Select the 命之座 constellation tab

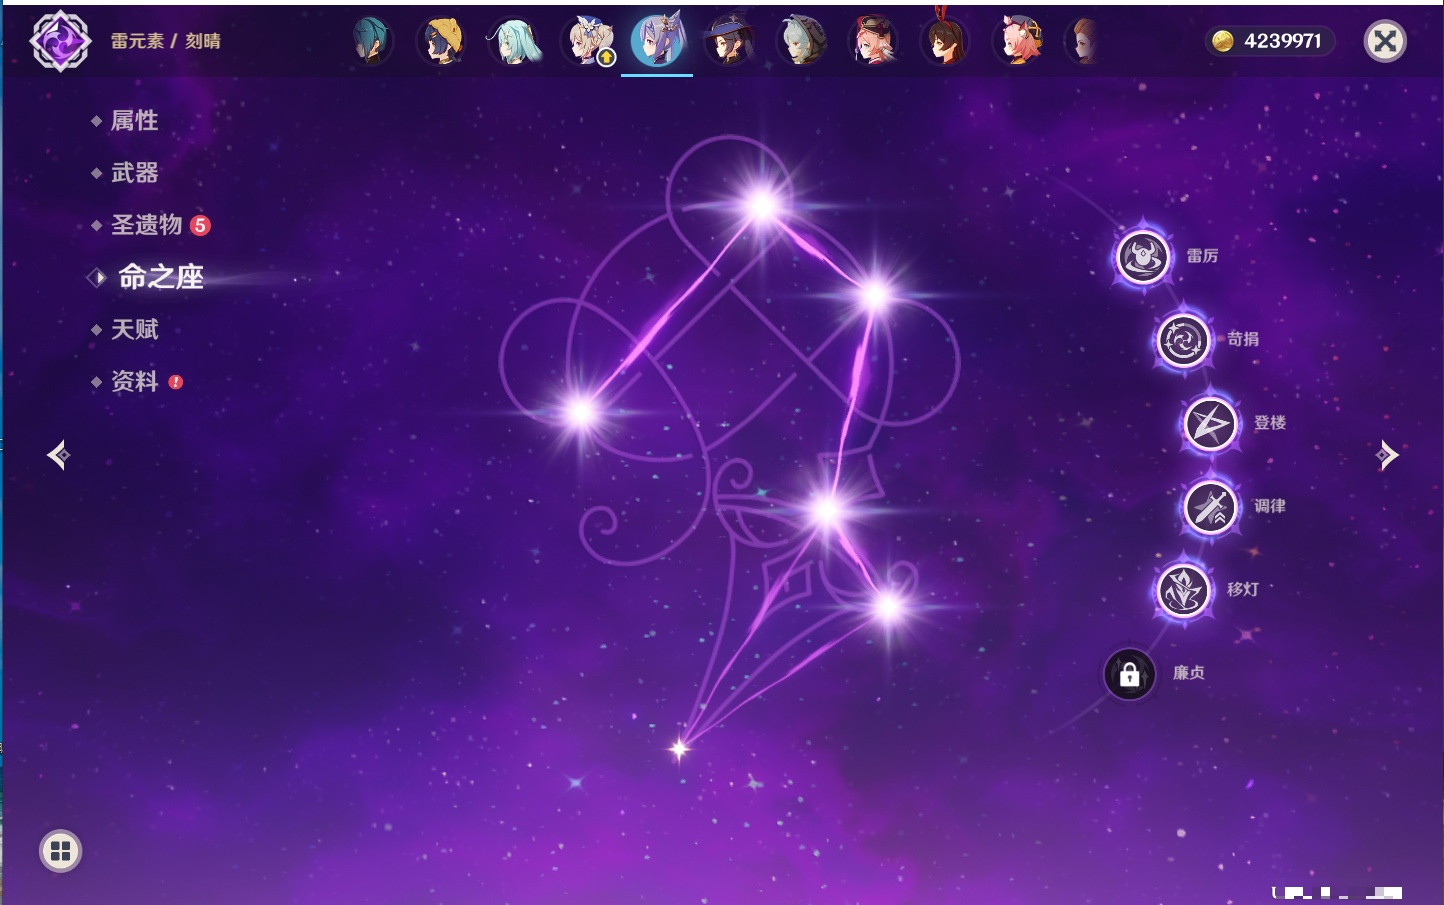pyautogui.click(x=160, y=277)
